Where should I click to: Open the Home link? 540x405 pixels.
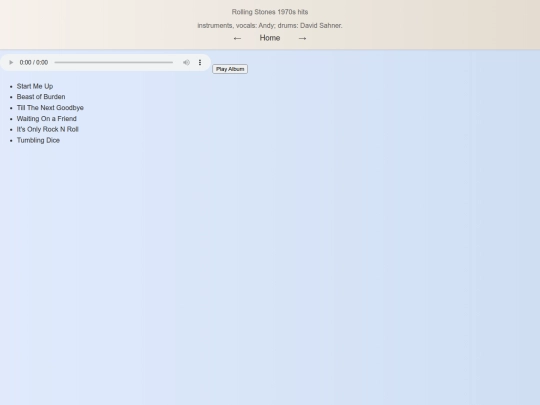click(270, 38)
